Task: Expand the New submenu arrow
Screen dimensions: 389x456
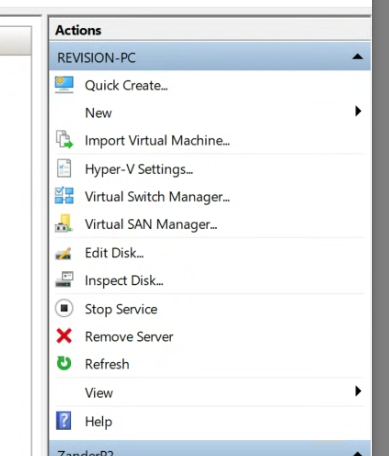Action: (x=358, y=111)
